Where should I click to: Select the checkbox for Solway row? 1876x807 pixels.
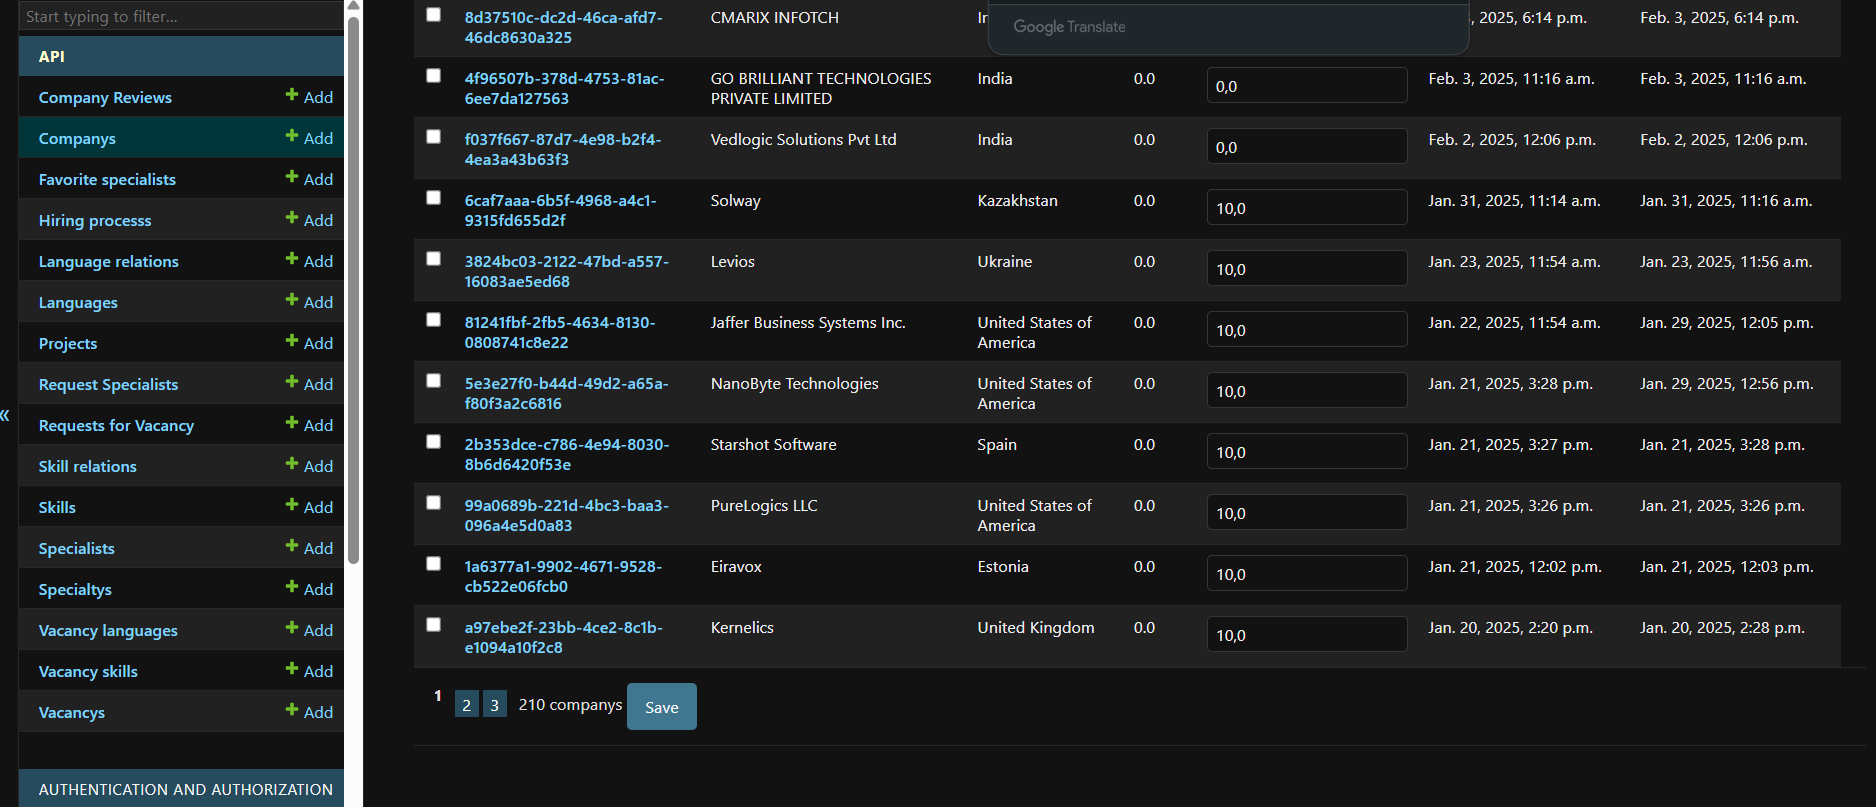pos(433,198)
